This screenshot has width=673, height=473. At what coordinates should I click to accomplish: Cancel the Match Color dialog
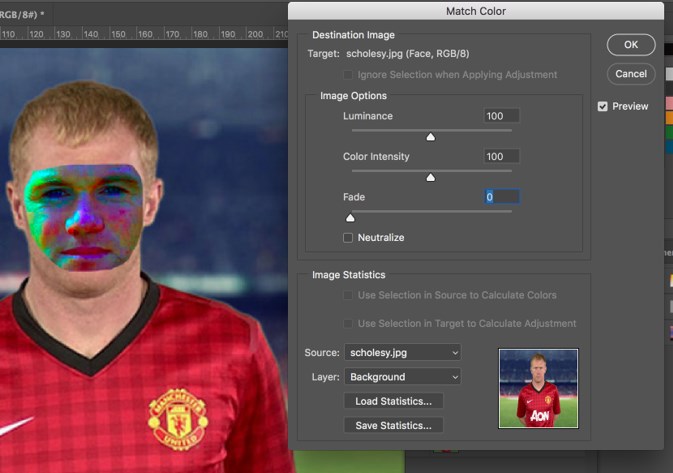point(631,74)
